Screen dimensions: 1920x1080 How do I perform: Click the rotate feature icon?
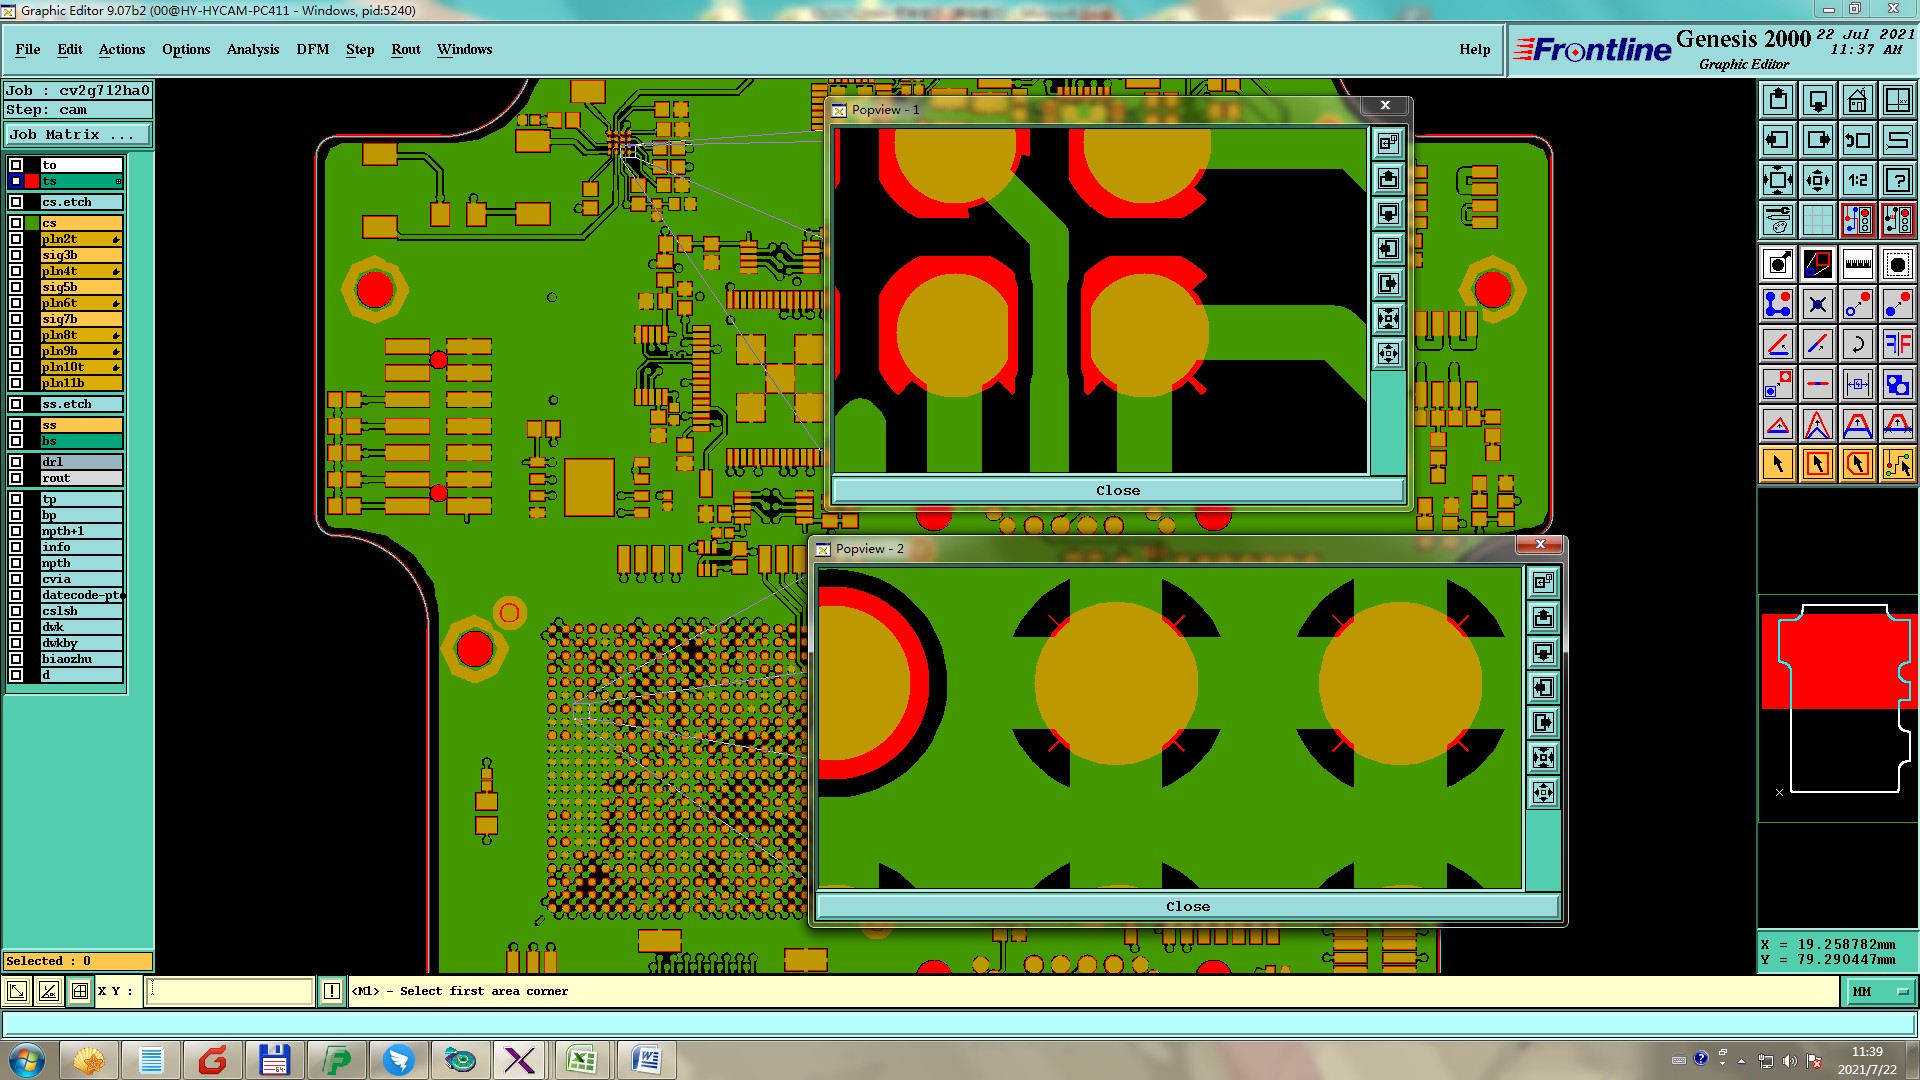coord(1857,344)
